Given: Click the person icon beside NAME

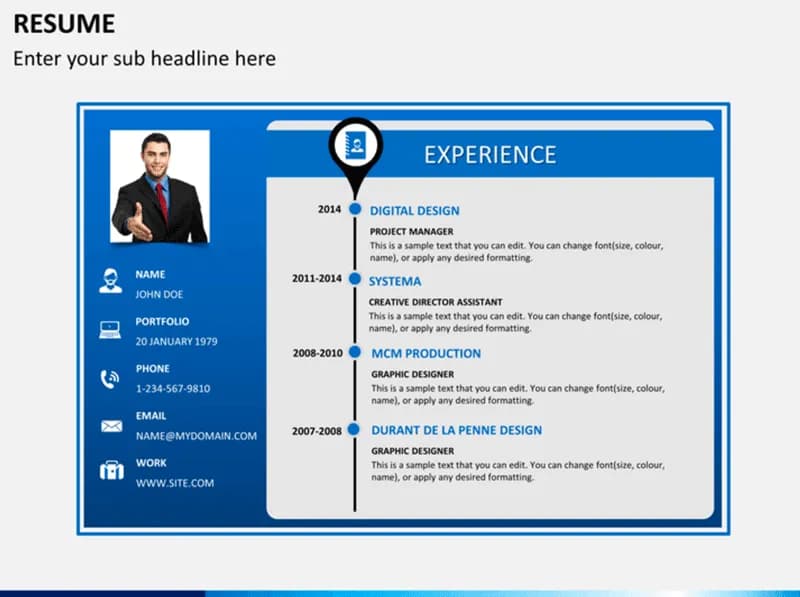Looking at the screenshot, I should click(110, 281).
